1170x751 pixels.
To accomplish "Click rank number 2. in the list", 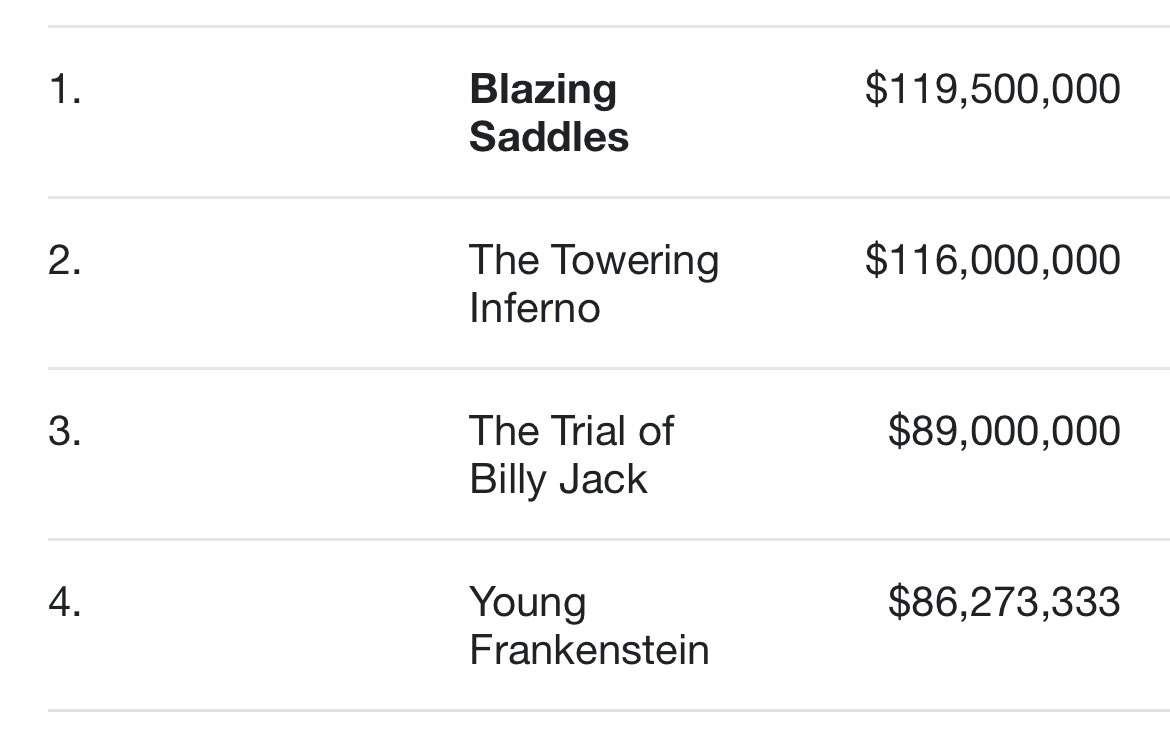I will [64, 261].
